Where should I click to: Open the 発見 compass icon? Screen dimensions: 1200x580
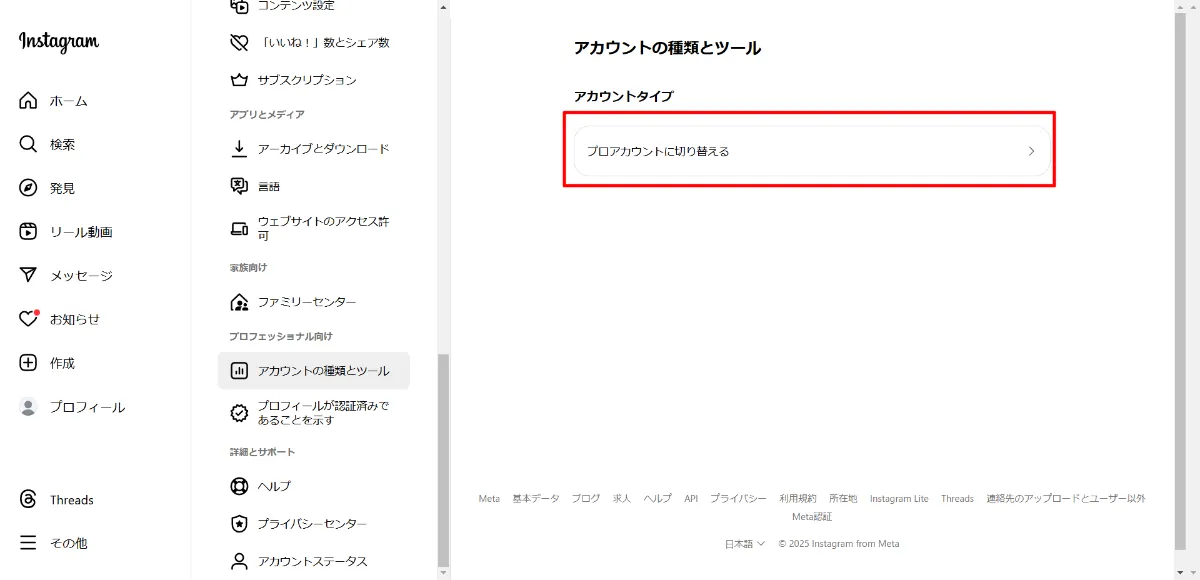(28, 188)
